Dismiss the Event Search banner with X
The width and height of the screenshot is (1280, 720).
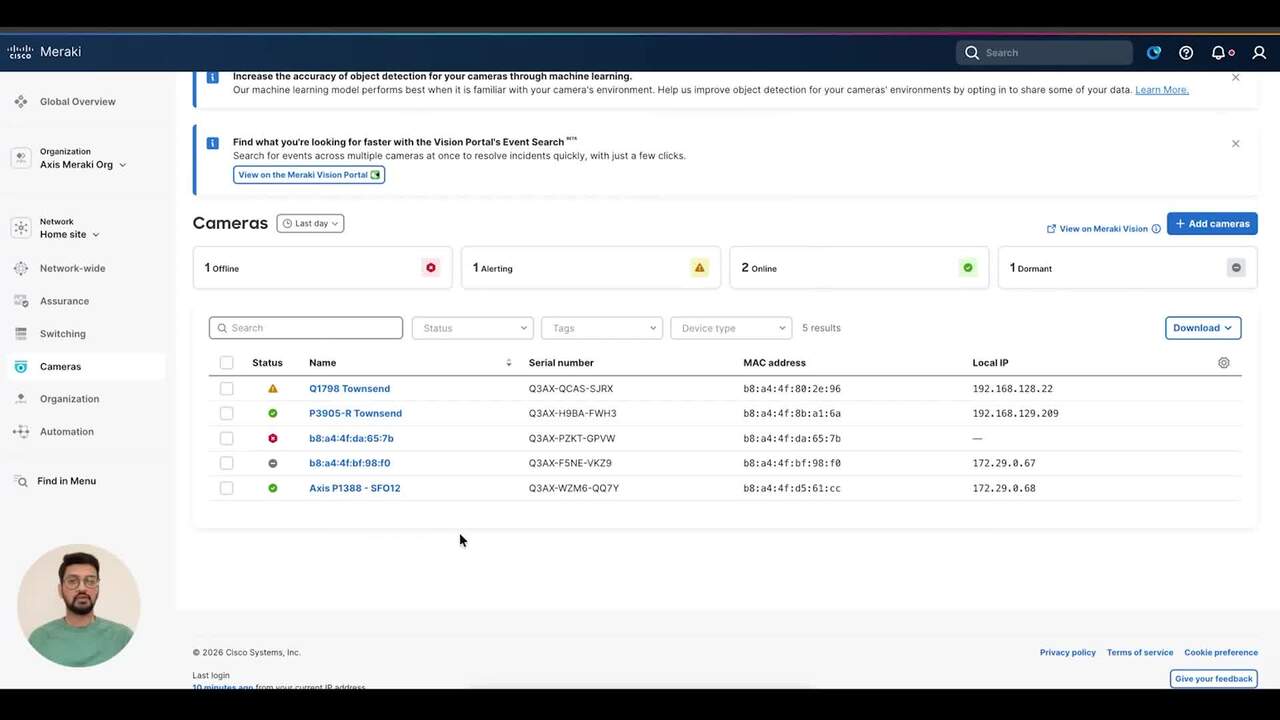pyautogui.click(x=1235, y=144)
